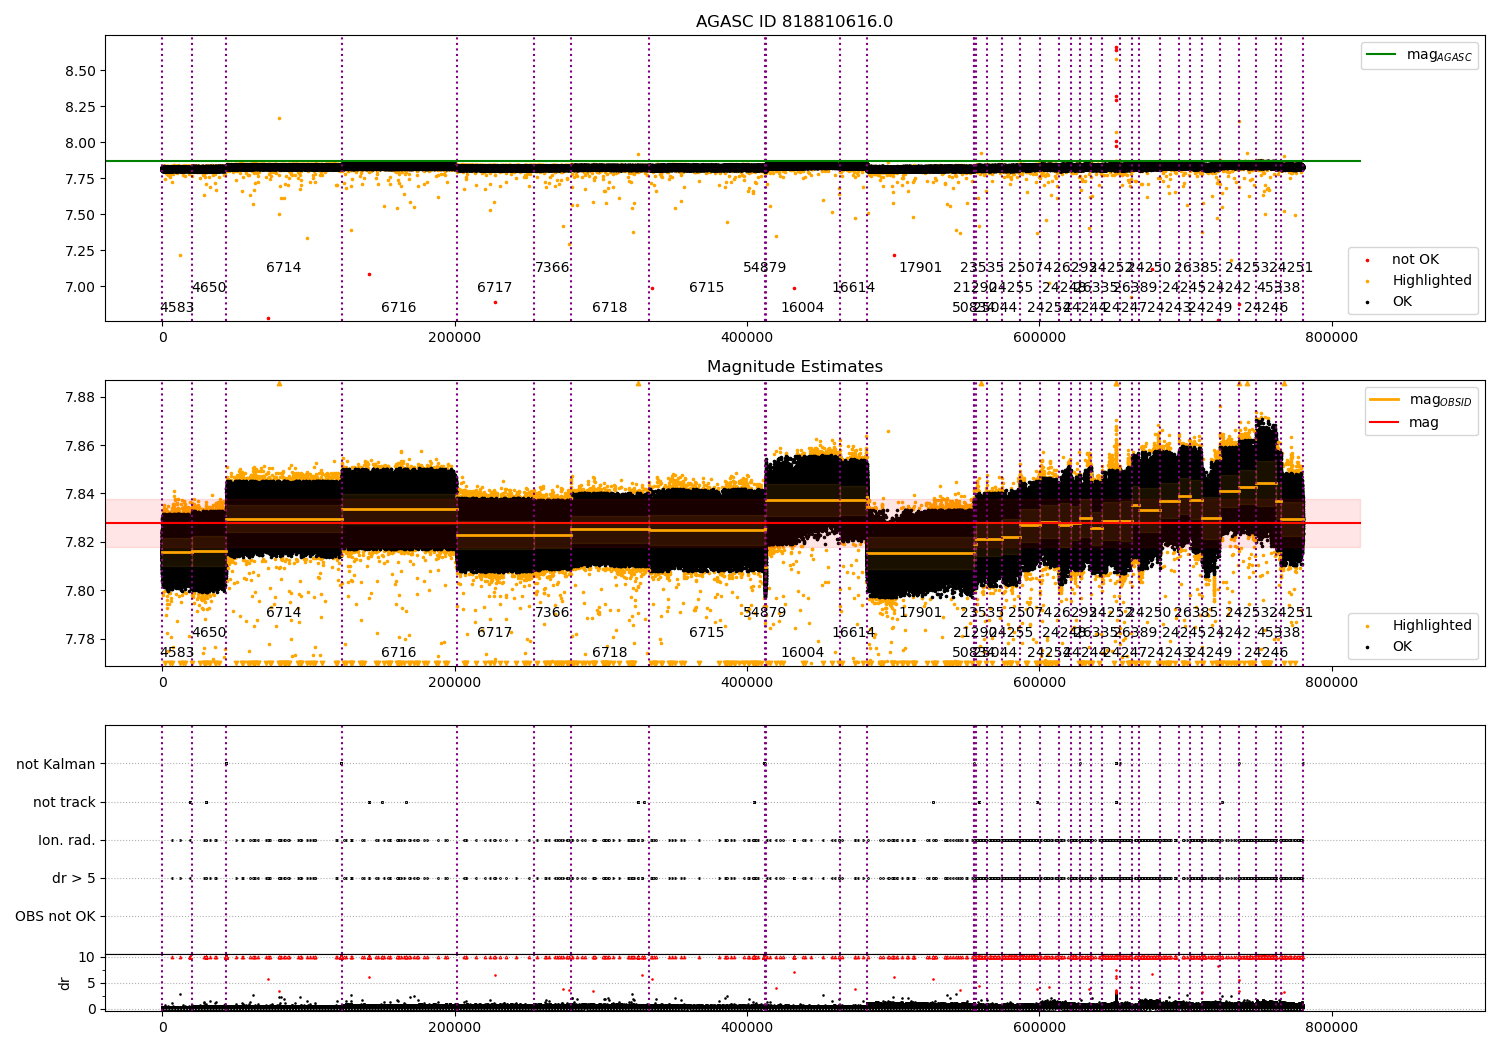Click the 7.25 tick on top plot
The width and height of the screenshot is (1500, 1050).
[80, 251]
